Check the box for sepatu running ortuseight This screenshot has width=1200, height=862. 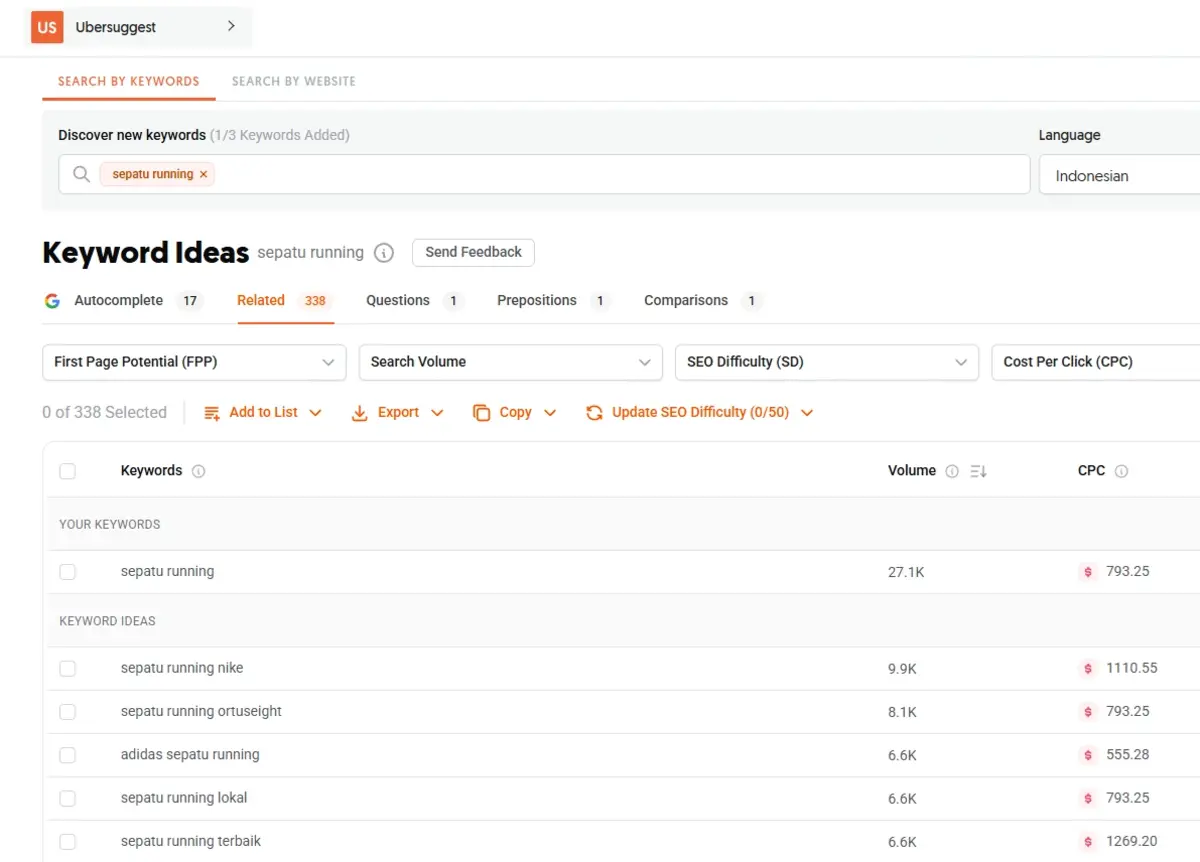[x=67, y=712]
